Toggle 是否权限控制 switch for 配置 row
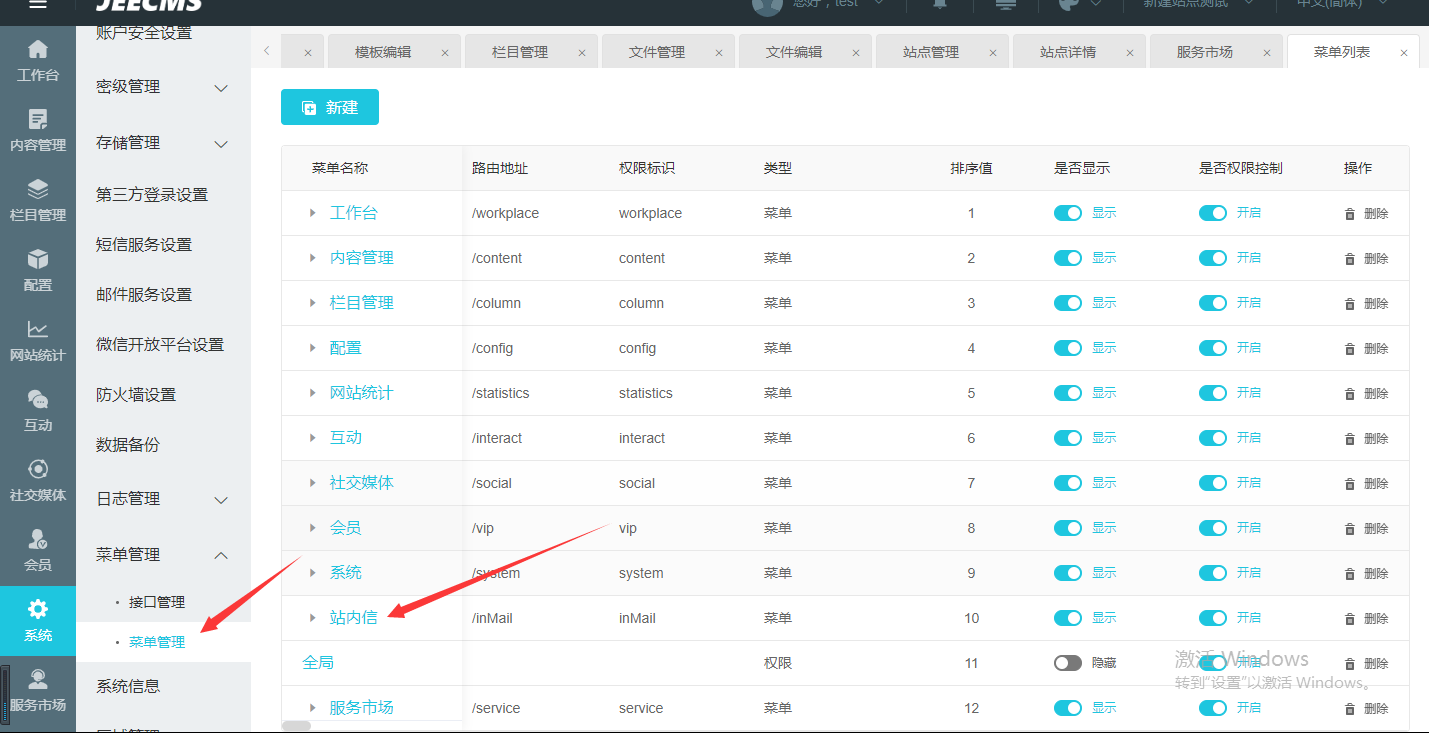The height and width of the screenshot is (733, 1429). [x=1212, y=348]
